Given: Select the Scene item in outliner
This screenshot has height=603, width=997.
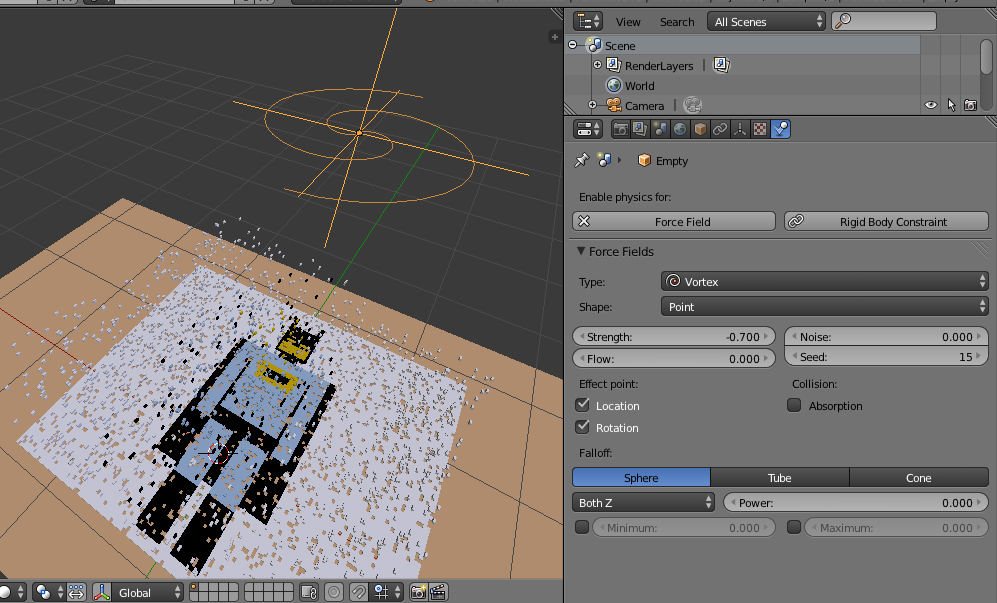Looking at the screenshot, I should pos(620,45).
